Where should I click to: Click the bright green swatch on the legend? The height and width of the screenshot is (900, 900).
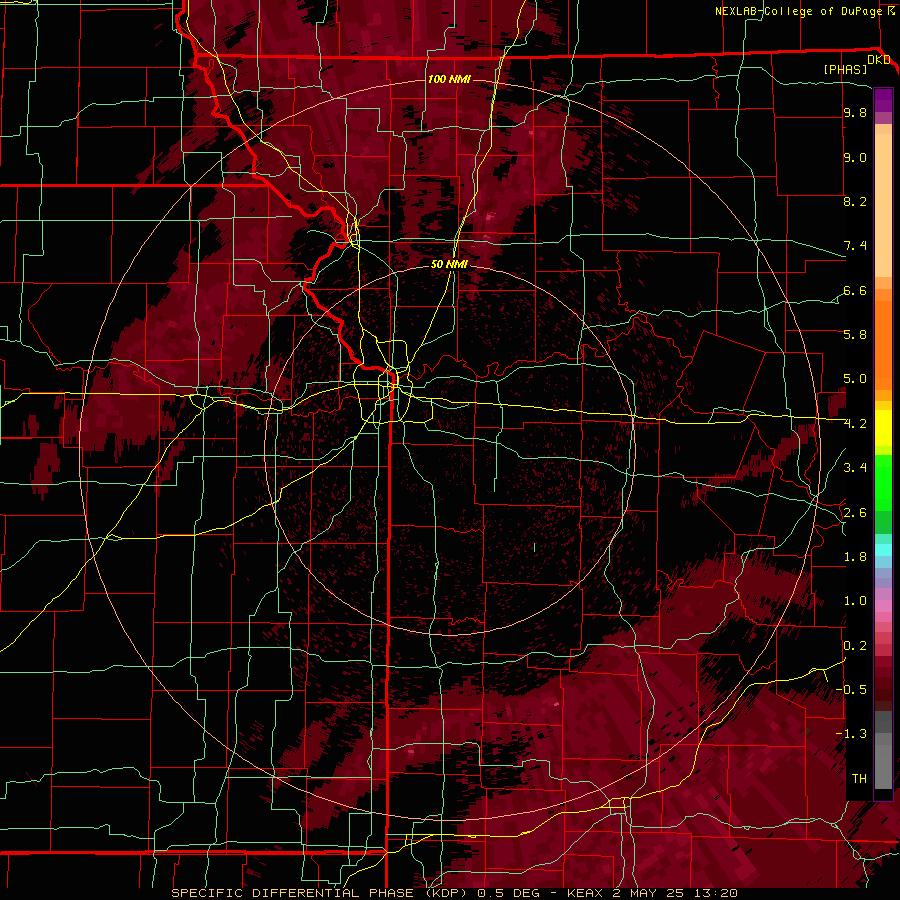pos(883,485)
